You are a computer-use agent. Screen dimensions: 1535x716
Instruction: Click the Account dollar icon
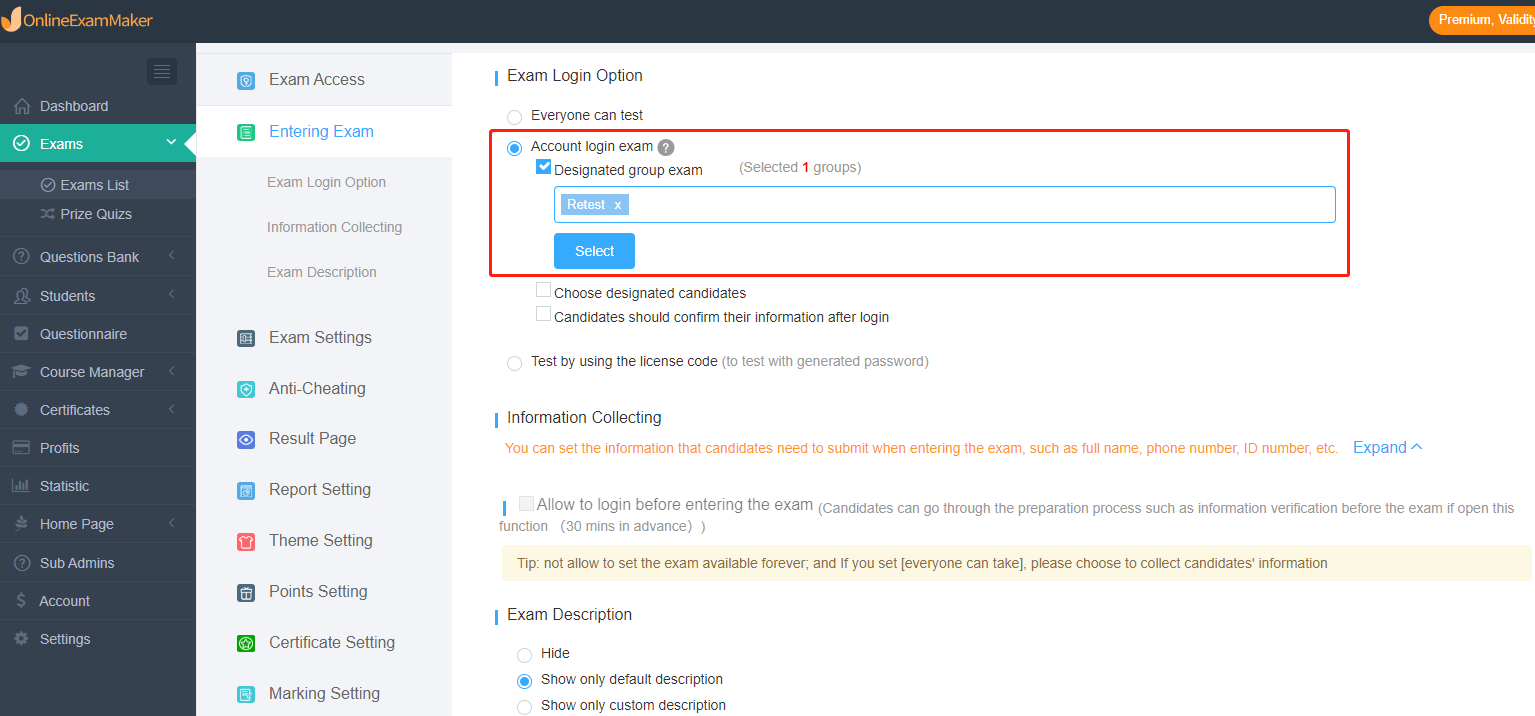click(x=21, y=601)
